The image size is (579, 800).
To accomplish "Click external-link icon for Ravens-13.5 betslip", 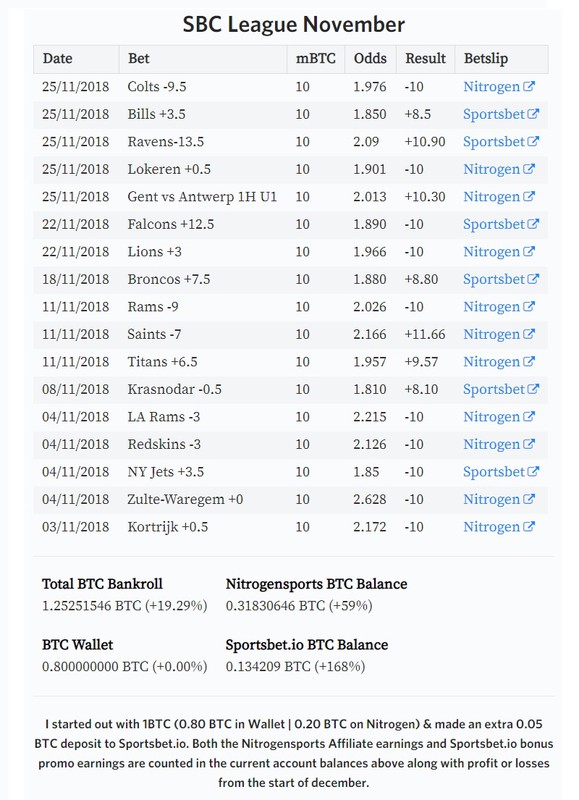I will tap(533, 141).
